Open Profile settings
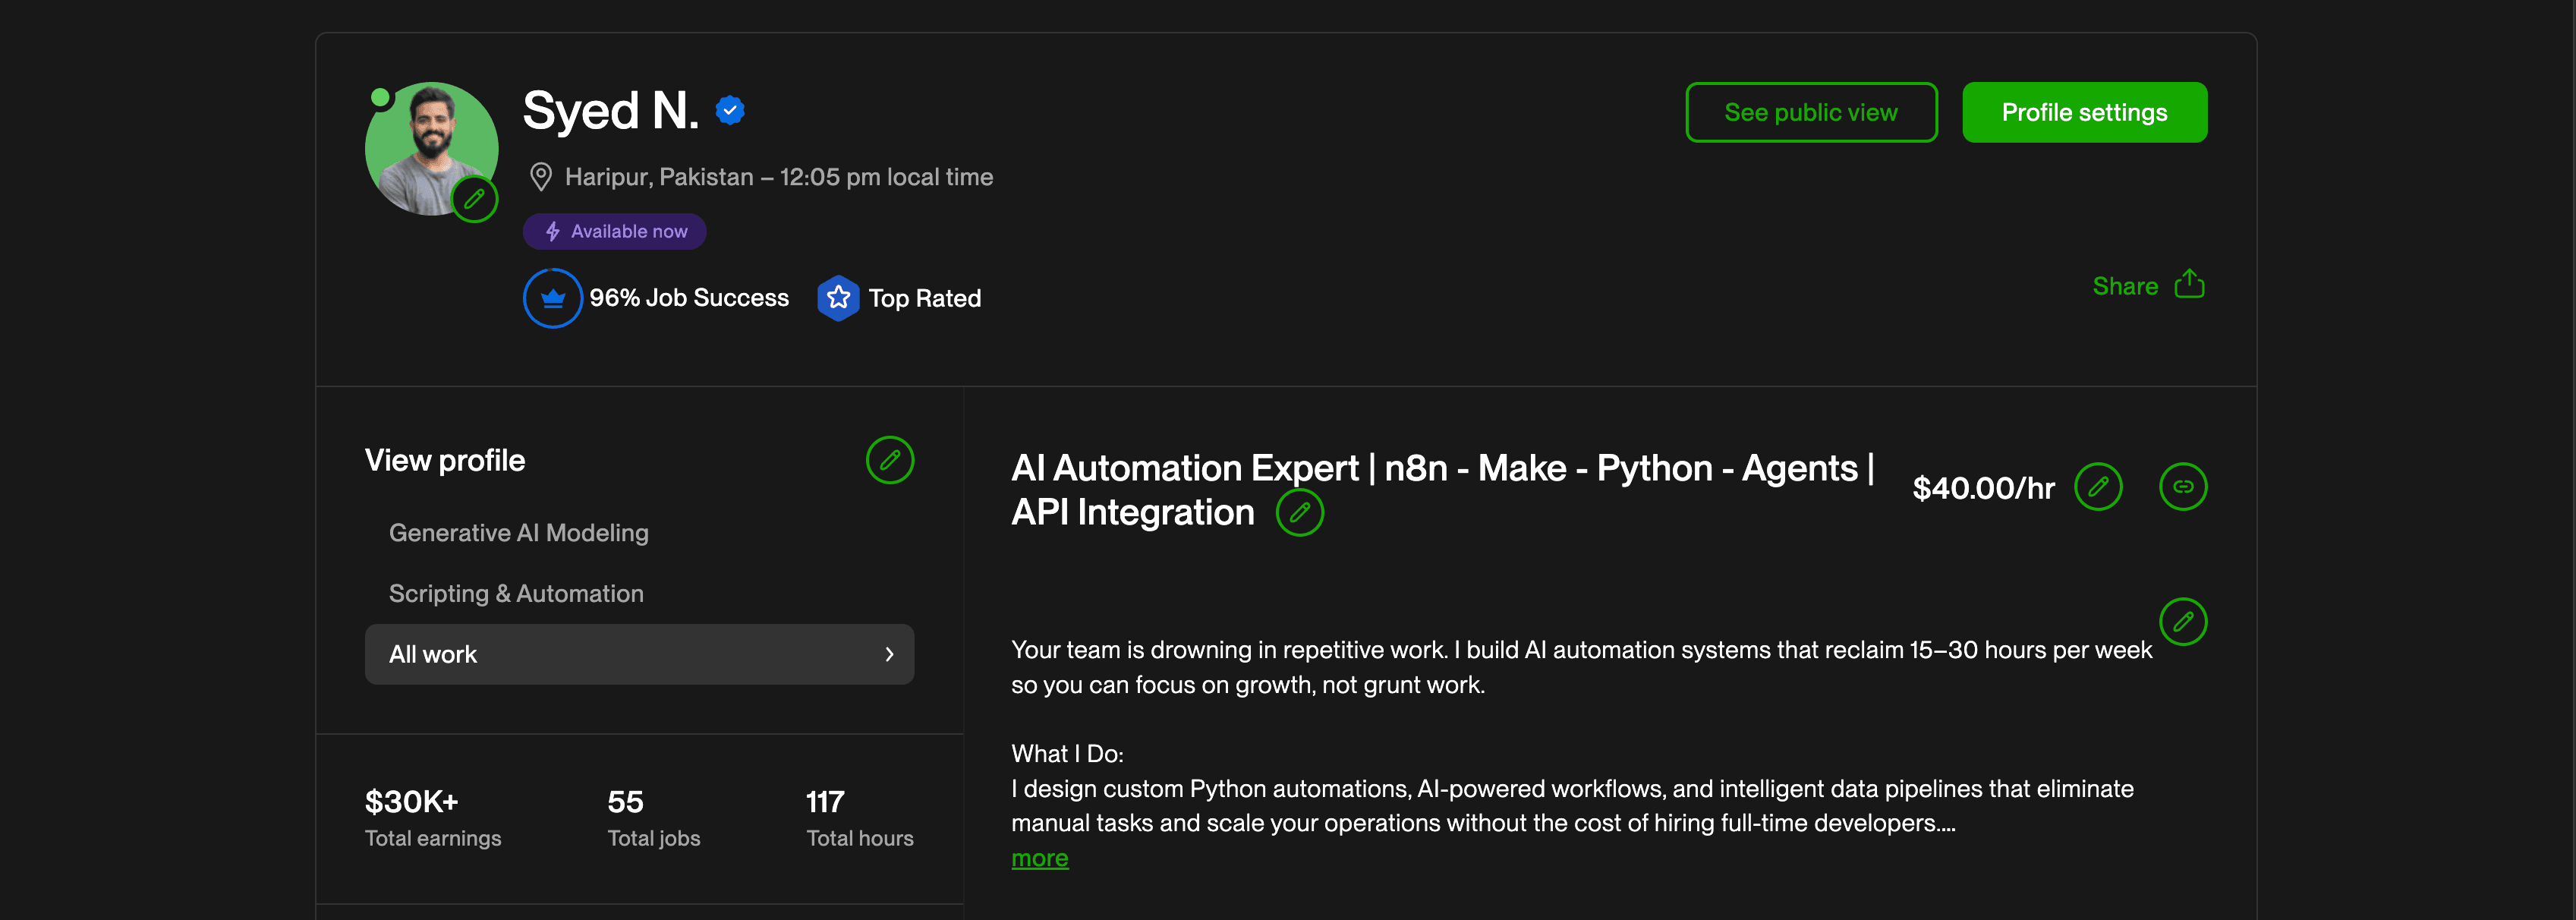The height and width of the screenshot is (920, 2576). pos(2084,112)
